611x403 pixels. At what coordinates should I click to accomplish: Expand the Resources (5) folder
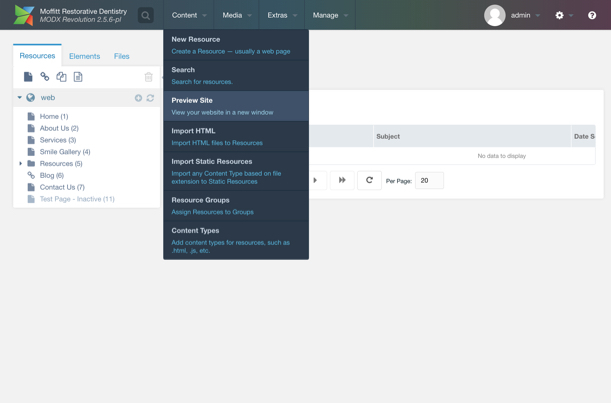pyautogui.click(x=21, y=163)
